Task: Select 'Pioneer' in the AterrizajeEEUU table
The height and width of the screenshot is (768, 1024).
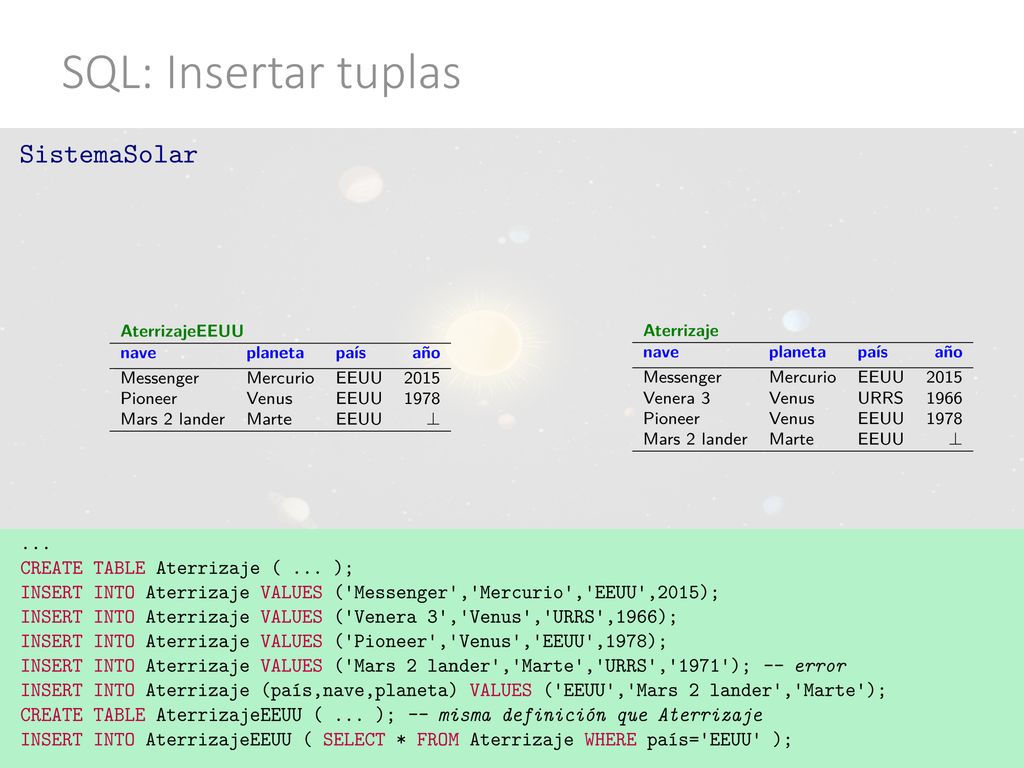Action: tap(149, 398)
